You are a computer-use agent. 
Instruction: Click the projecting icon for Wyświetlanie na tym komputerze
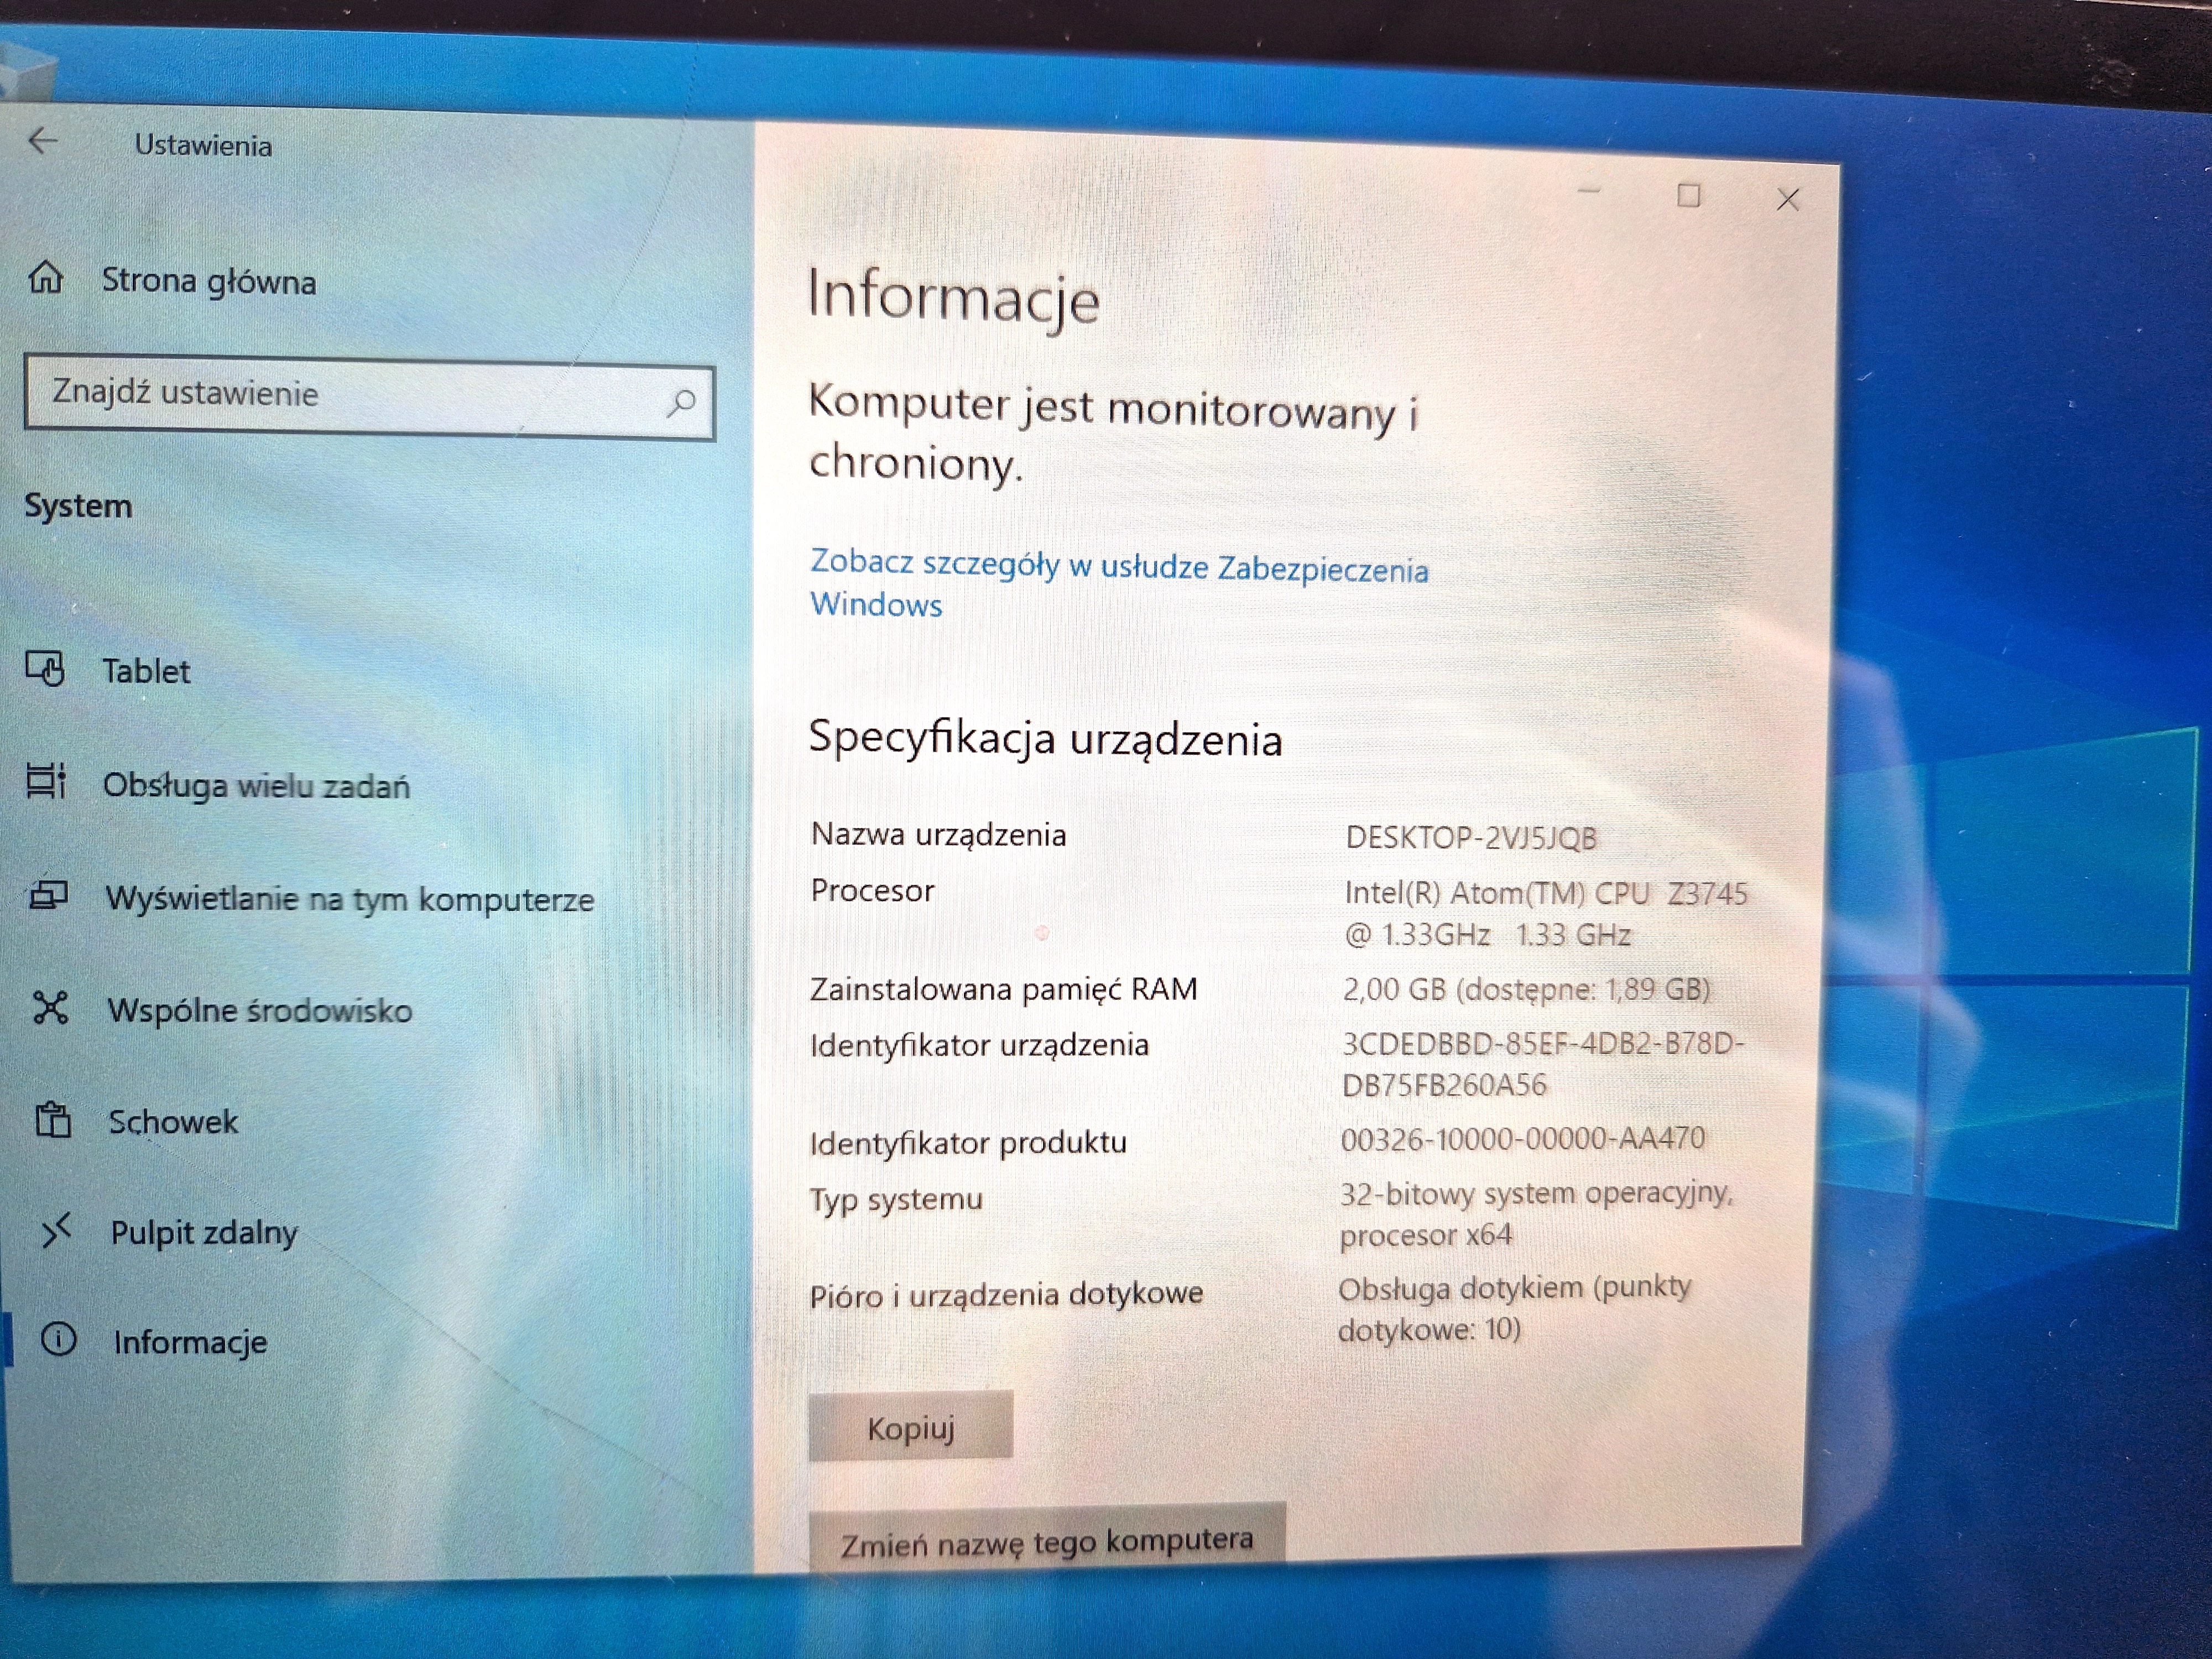(x=49, y=894)
